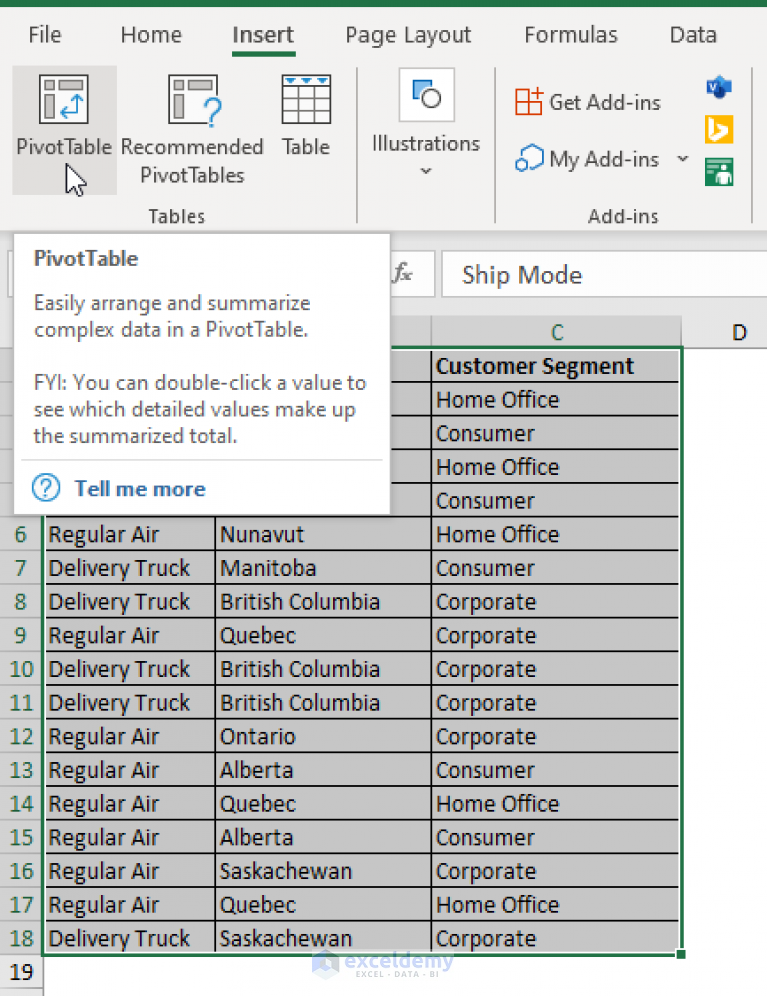Image resolution: width=767 pixels, height=996 pixels.
Task: Open the File menu
Action: click(x=45, y=34)
